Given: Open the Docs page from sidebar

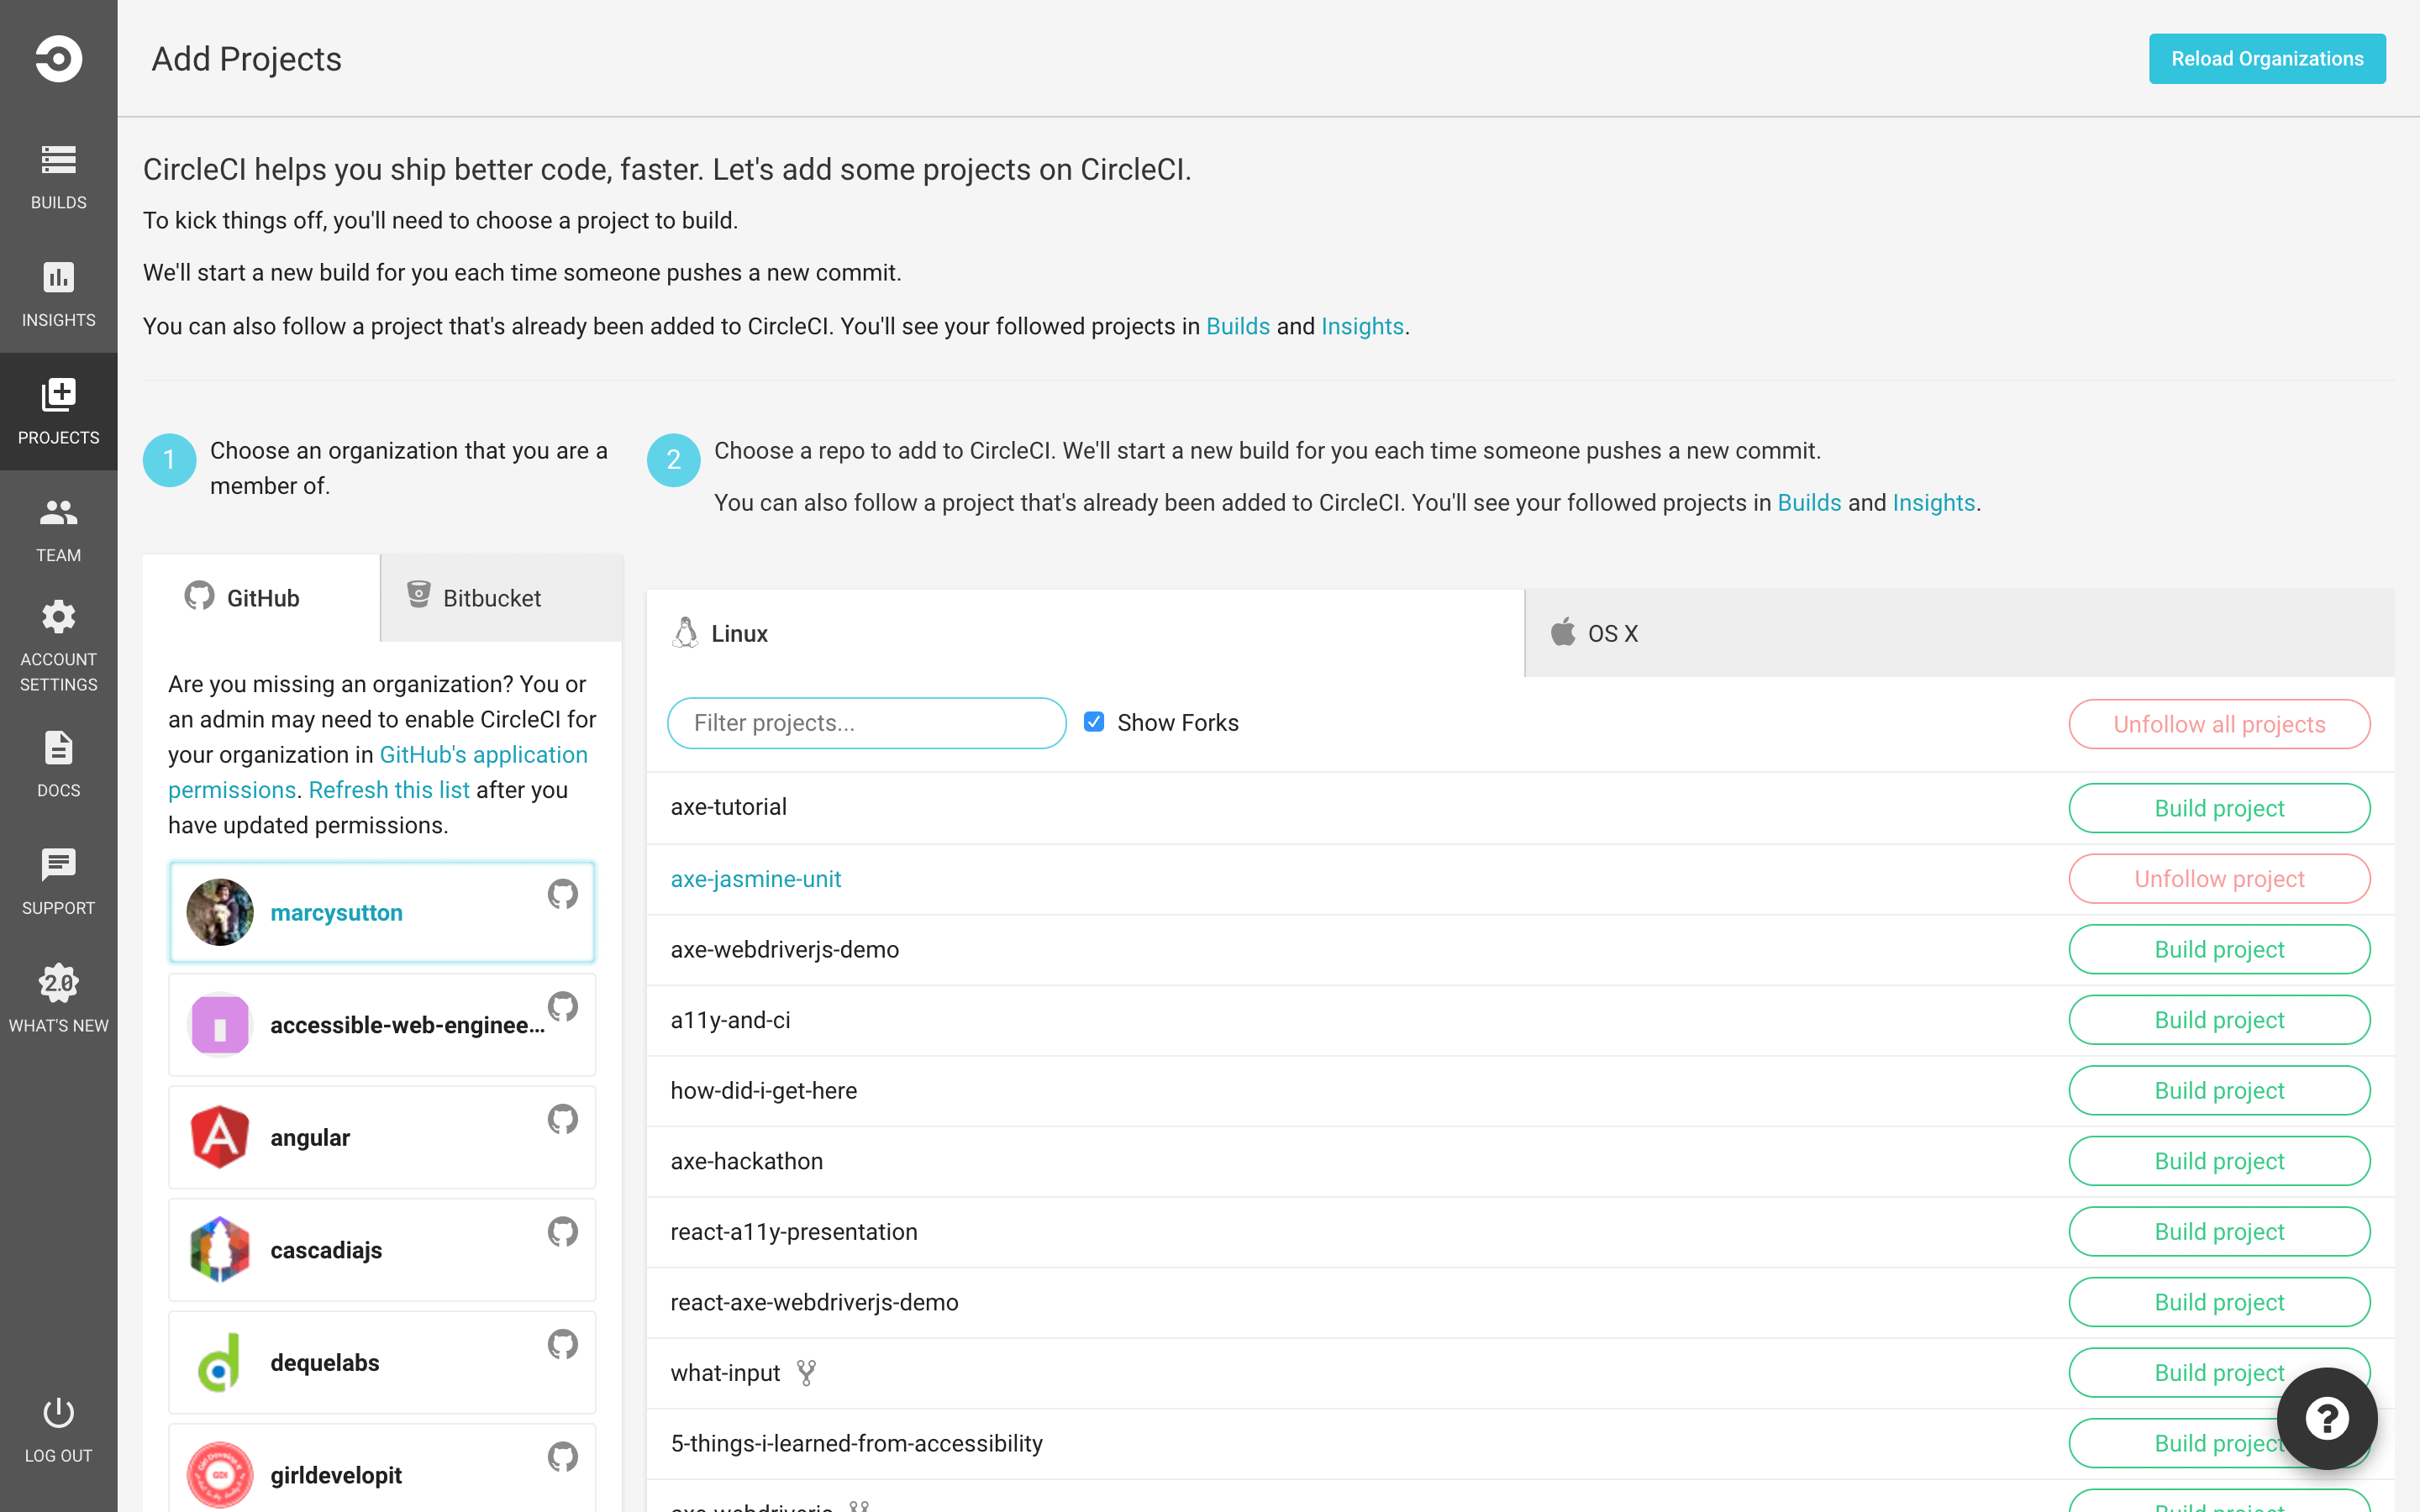Looking at the screenshot, I should 57,764.
